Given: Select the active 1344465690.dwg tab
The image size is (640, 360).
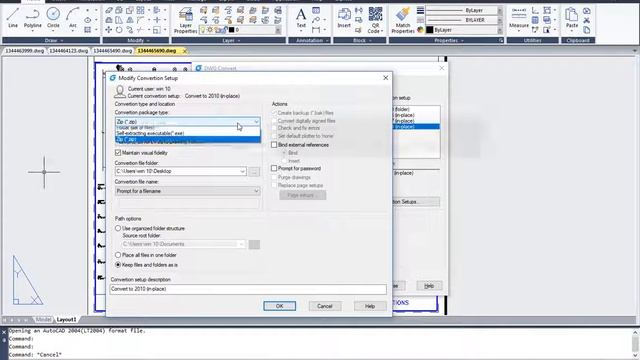Looking at the screenshot, I should (x=157, y=51).
